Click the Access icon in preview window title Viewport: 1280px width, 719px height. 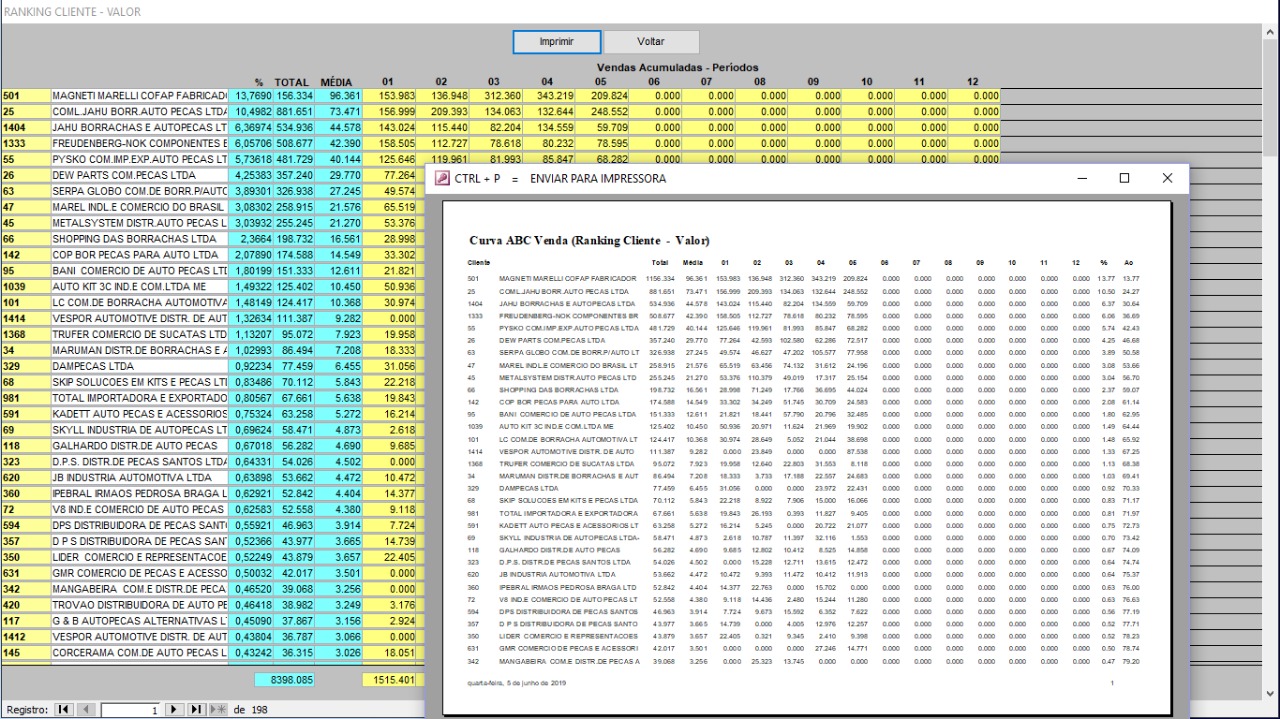pyautogui.click(x=442, y=178)
